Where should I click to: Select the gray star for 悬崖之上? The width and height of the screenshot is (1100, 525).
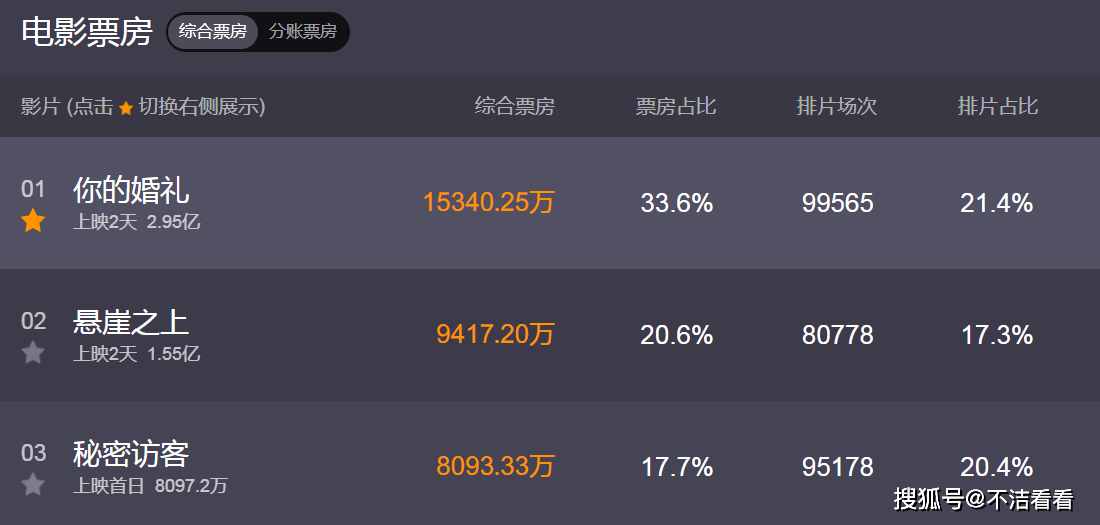pos(33,353)
